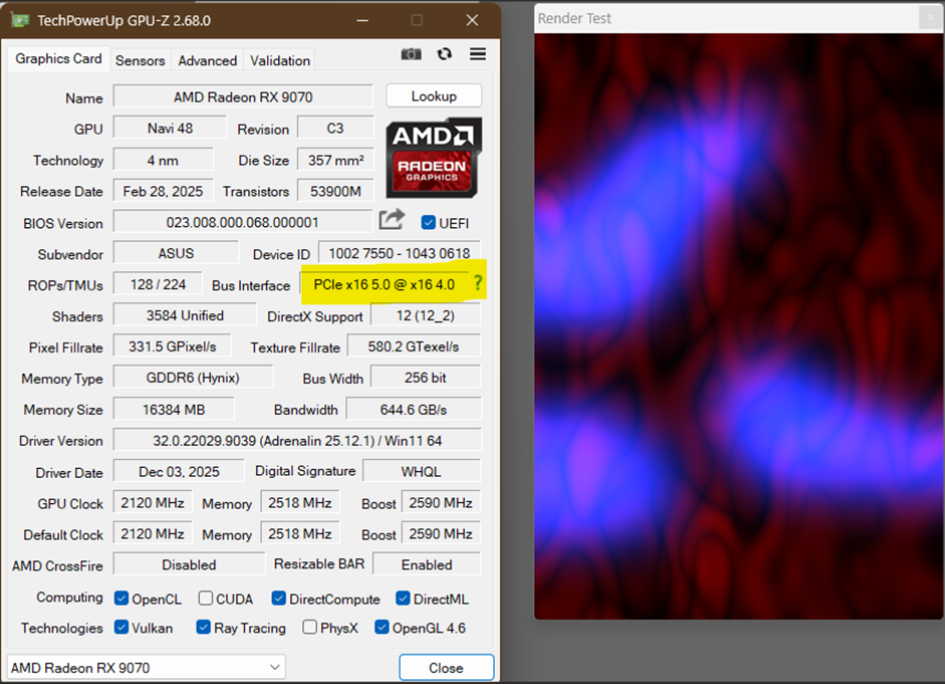Click the Memory Type value GDDR6 (Hynix)
The image size is (945, 684).
coord(193,378)
